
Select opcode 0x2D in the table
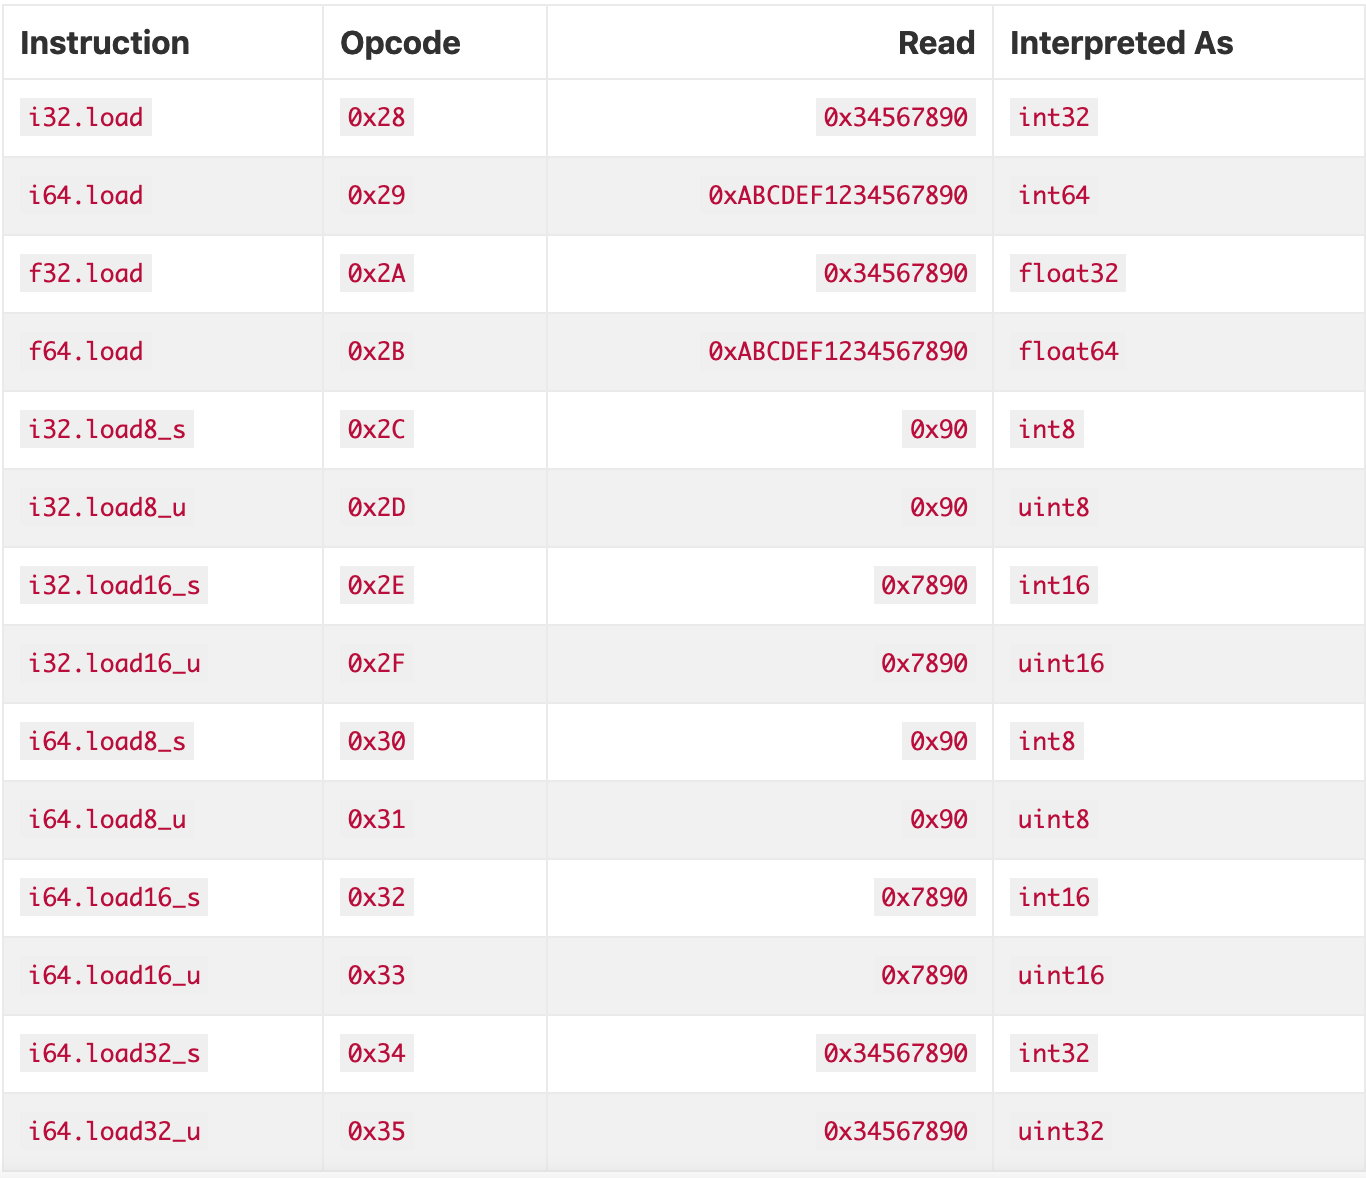[377, 507]
